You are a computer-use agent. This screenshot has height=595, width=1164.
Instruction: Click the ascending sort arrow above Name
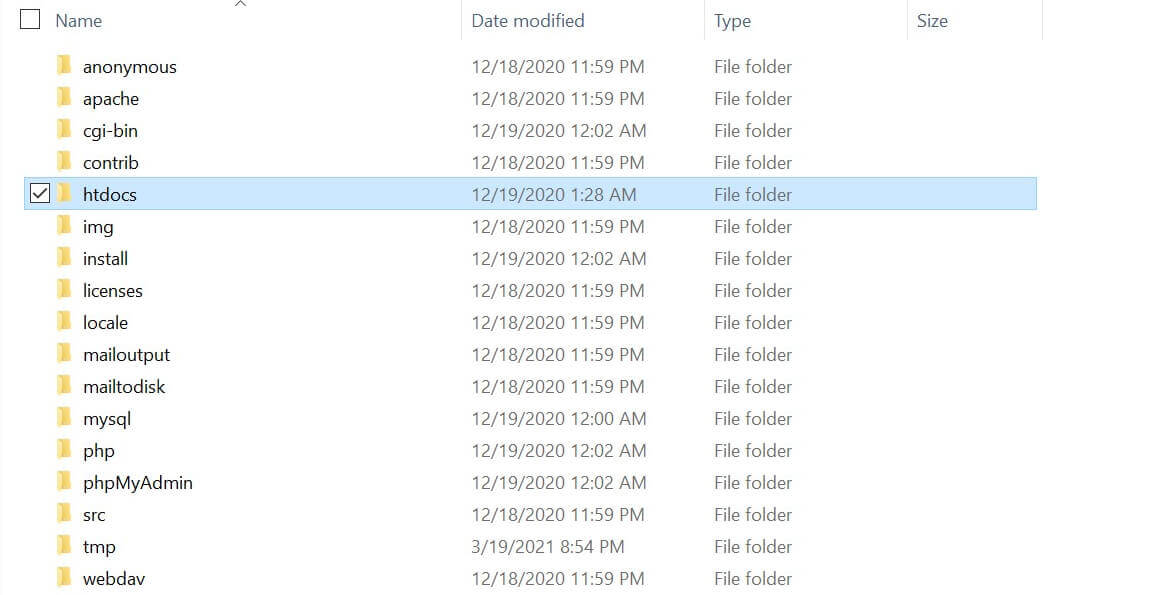(240, 4)
